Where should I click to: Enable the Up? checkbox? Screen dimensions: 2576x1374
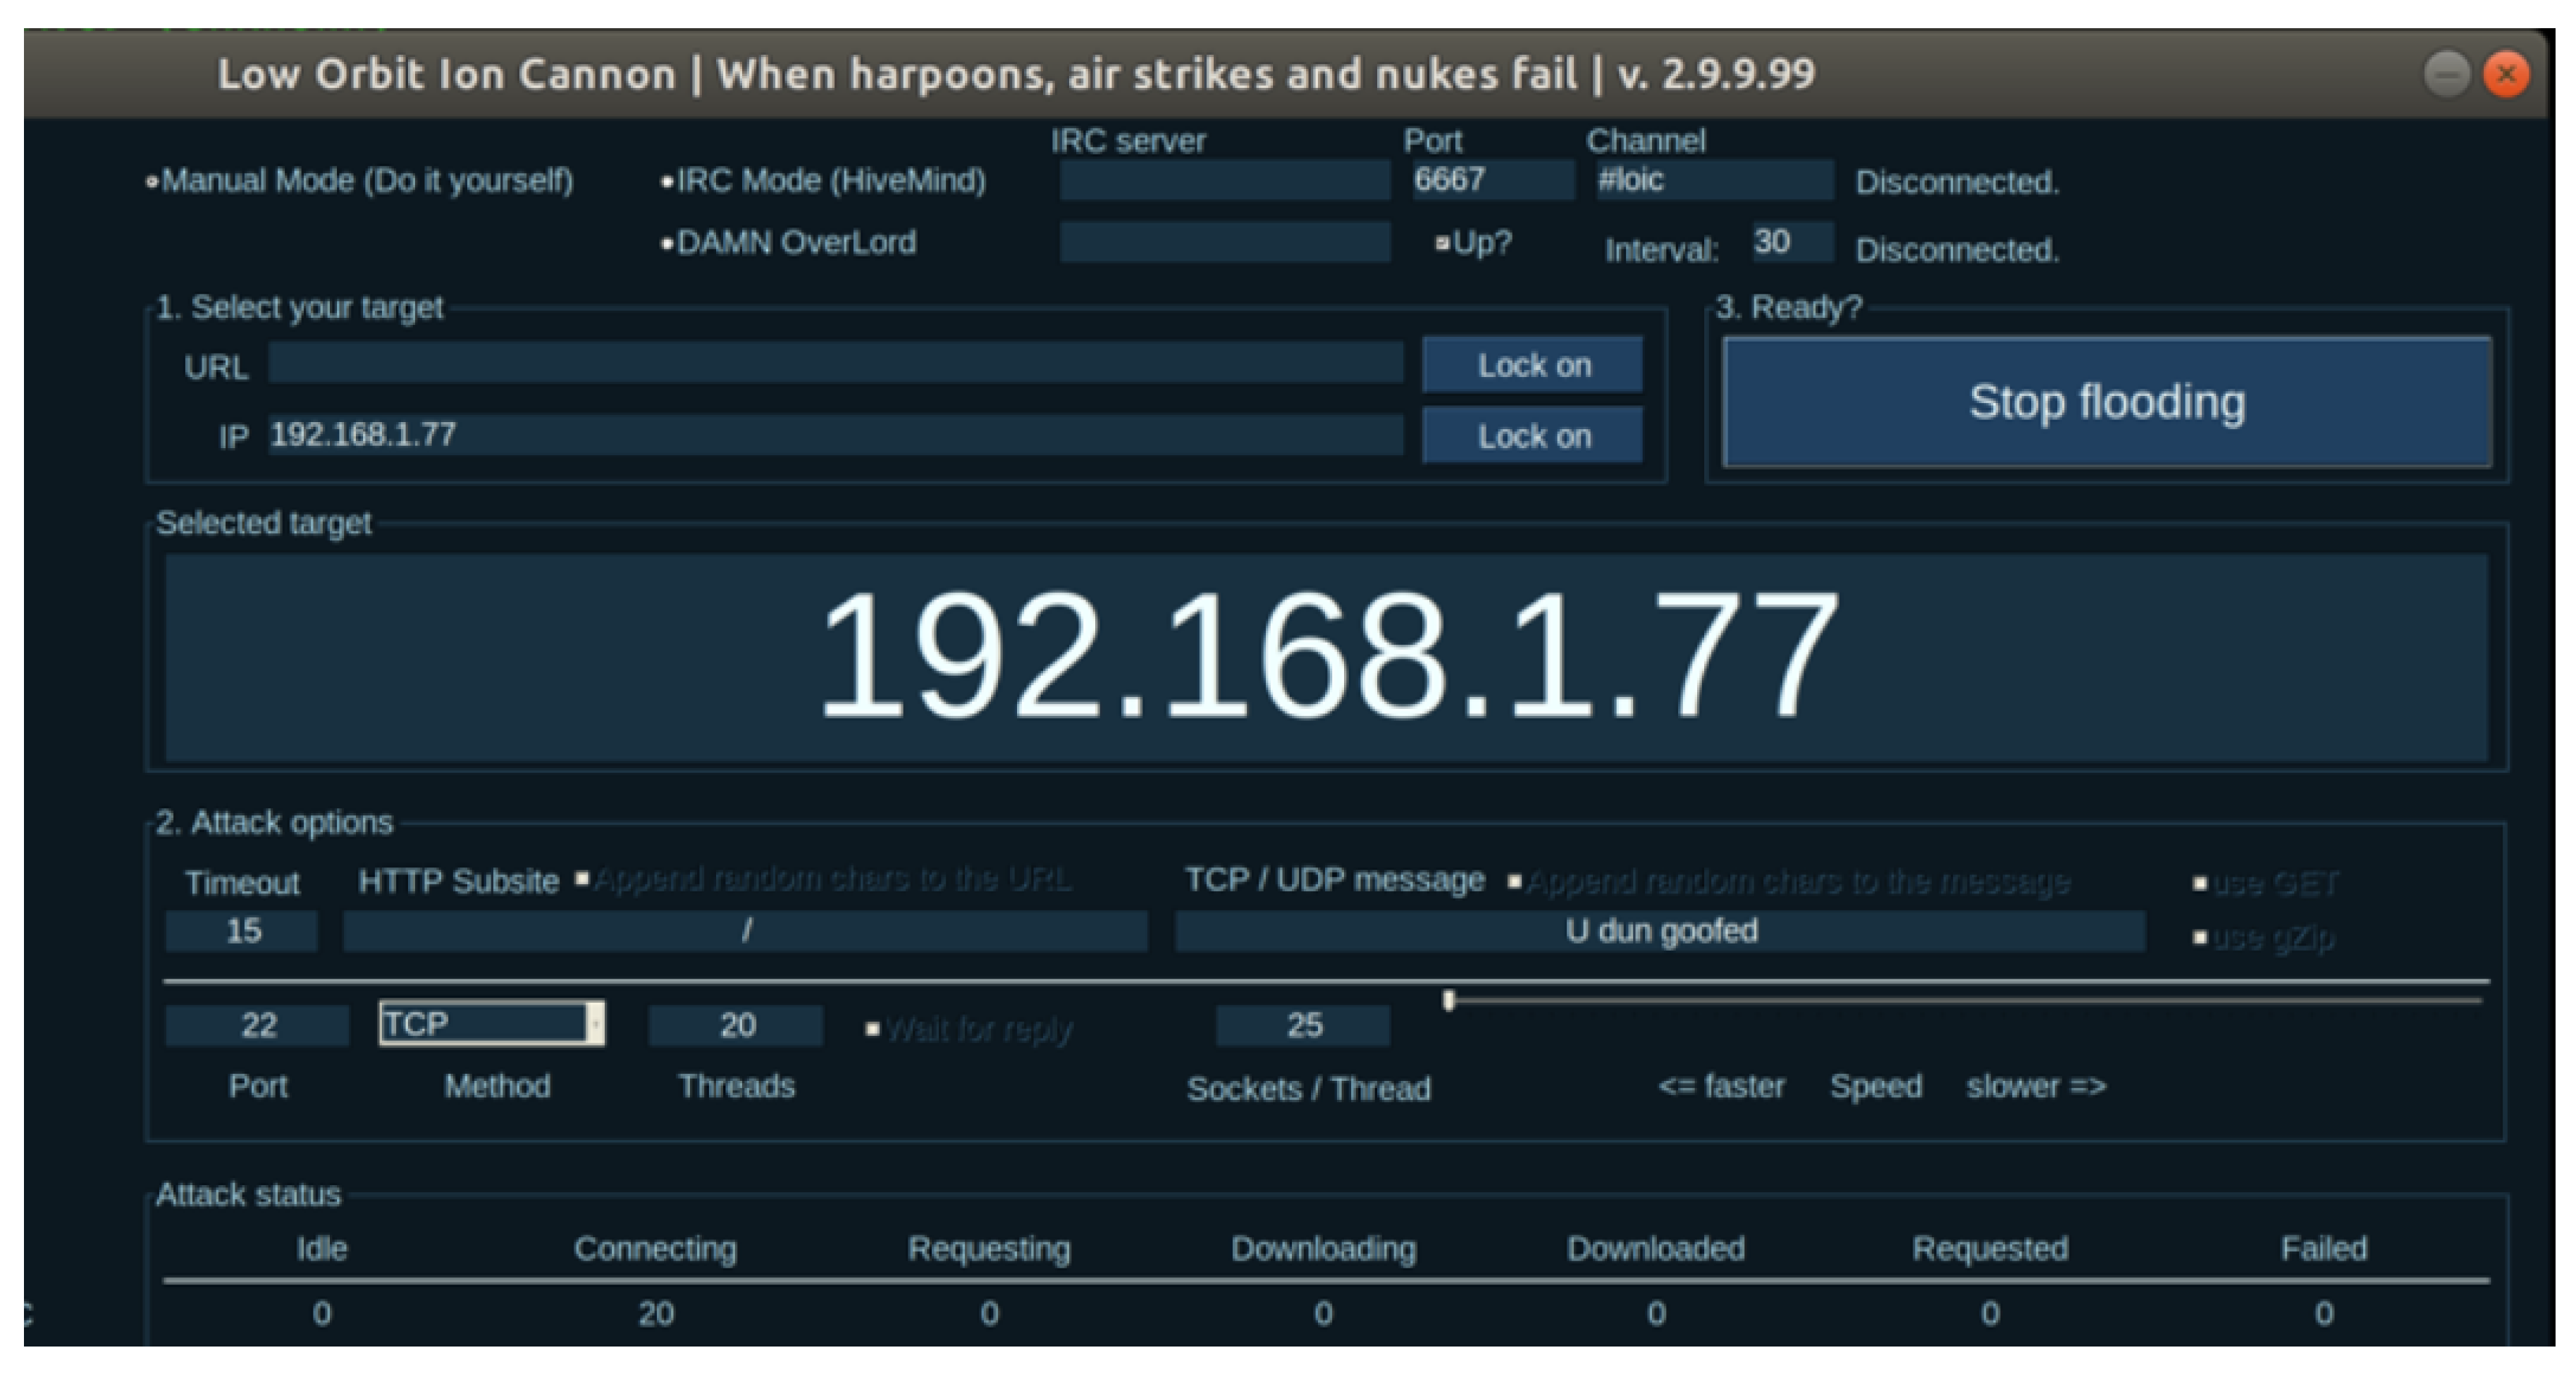(1442, 242)
